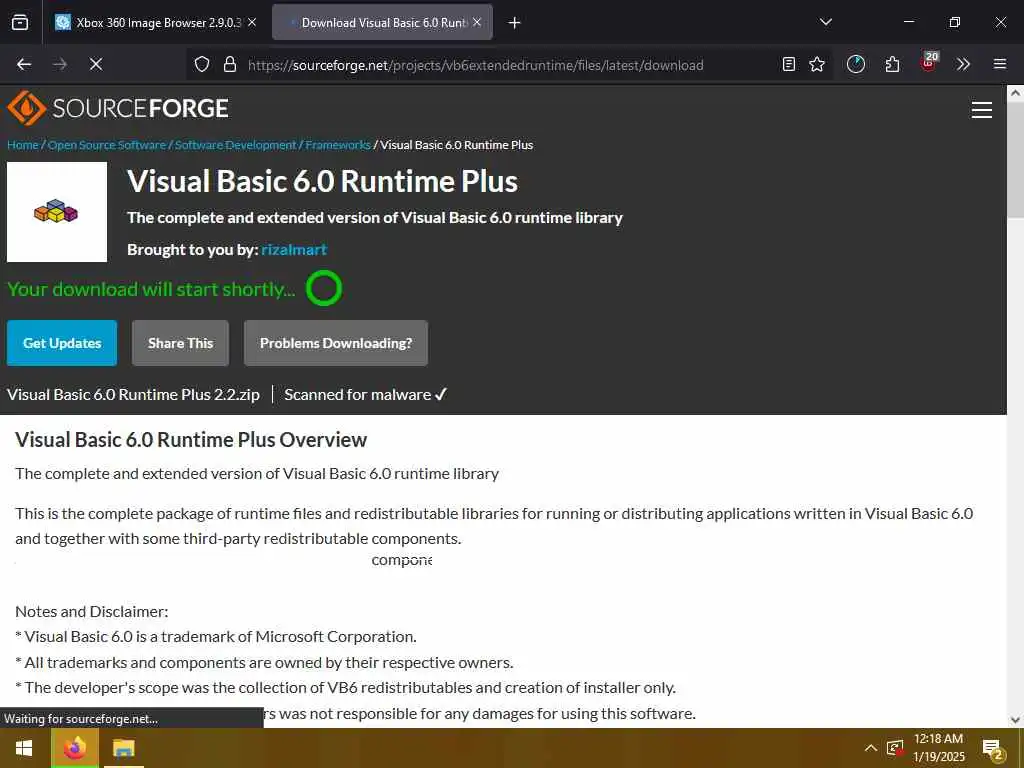Open File Explorer from the taskbar
Screen dimensions: 1024x768
pyautogui.click(x=123, y=748)
